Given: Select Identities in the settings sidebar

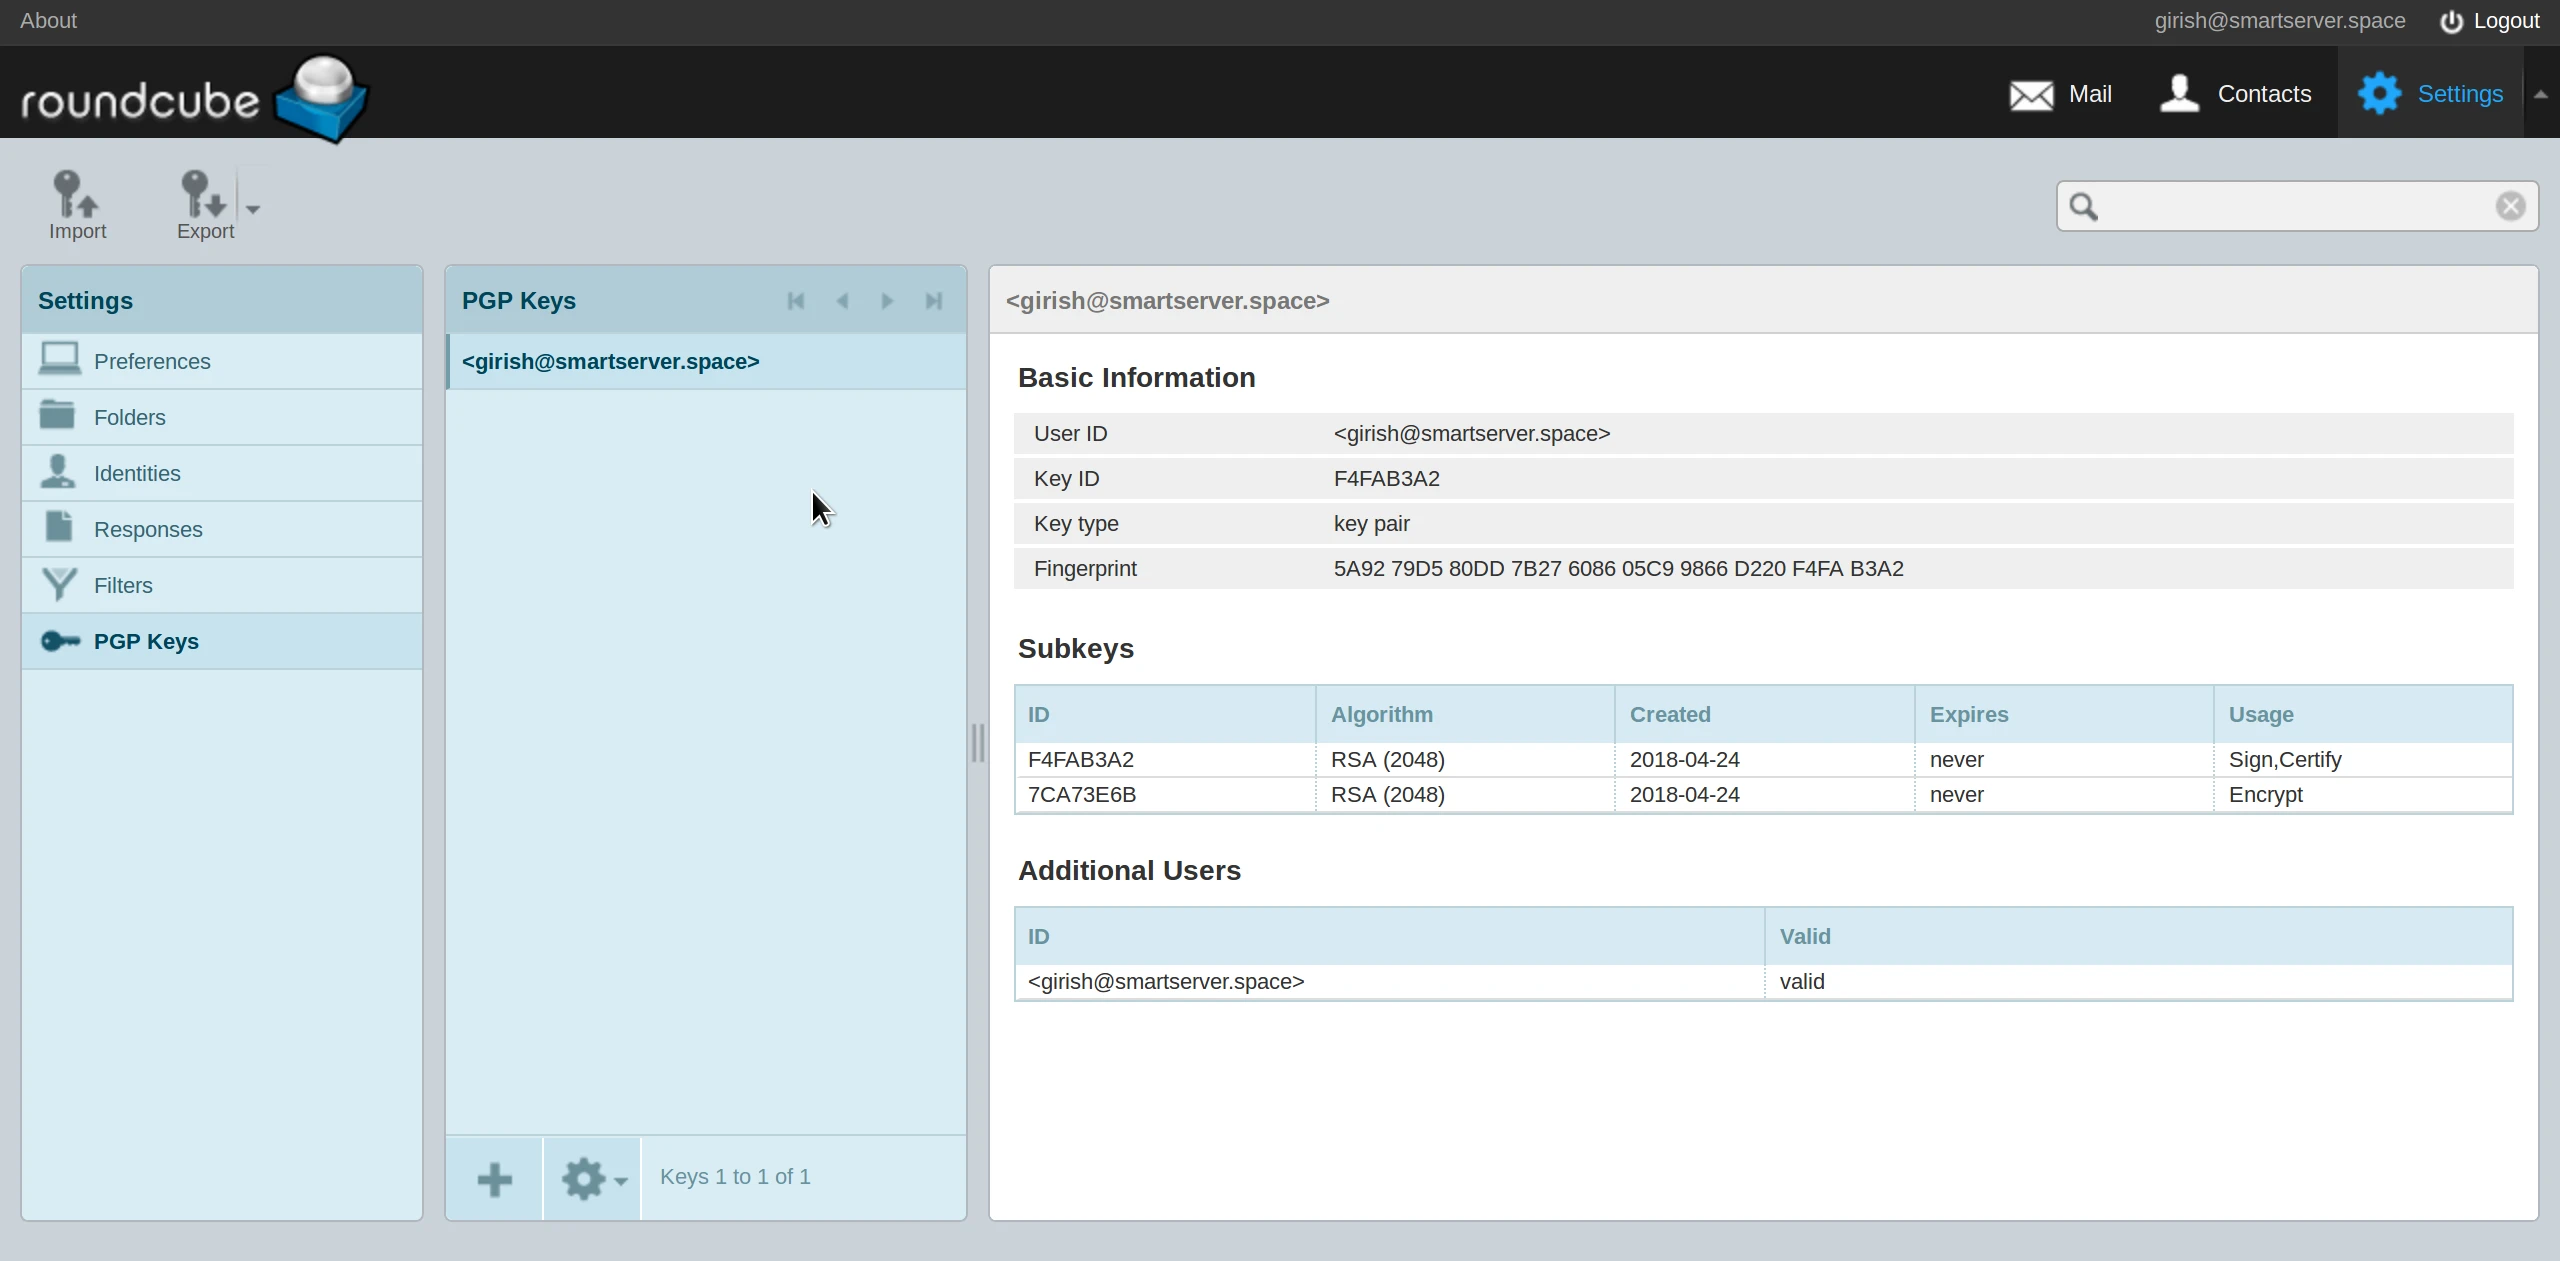Looking at the screenshot, I should point(137,473).
